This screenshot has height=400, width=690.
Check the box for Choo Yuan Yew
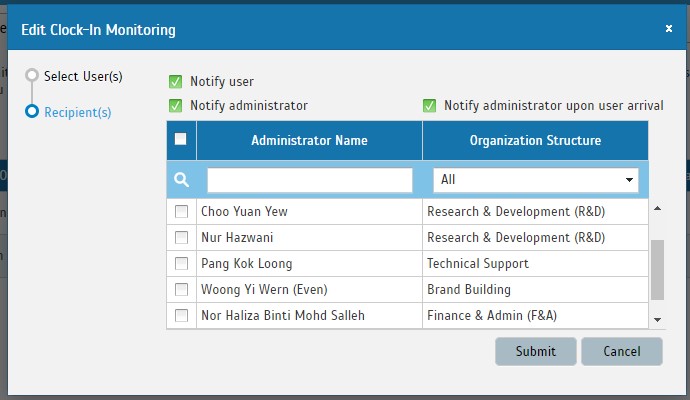tap(181, 212)
